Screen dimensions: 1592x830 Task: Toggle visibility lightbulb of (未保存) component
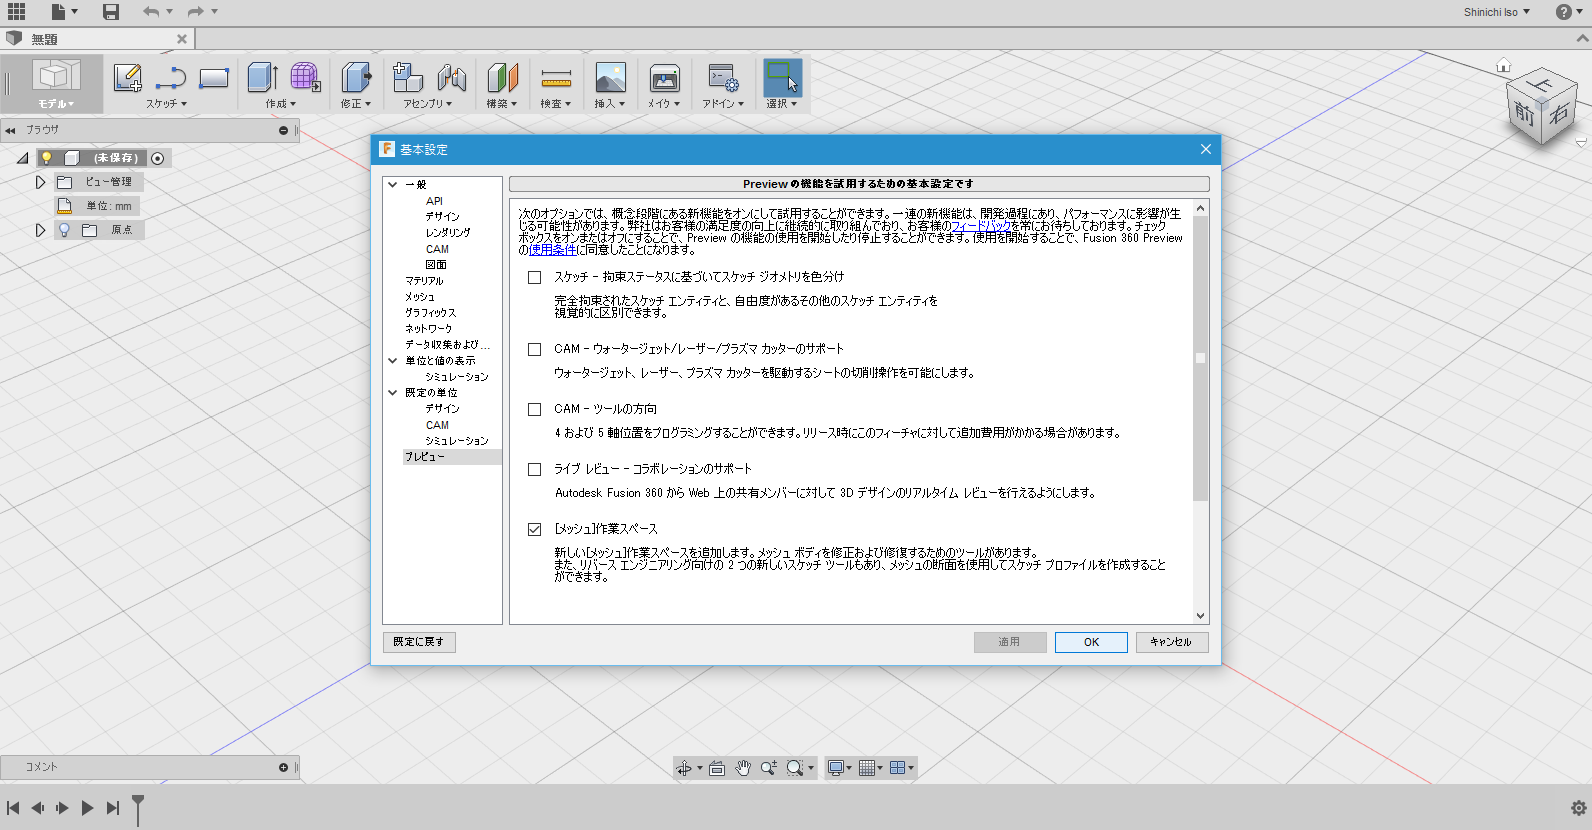tap(46, 158)
